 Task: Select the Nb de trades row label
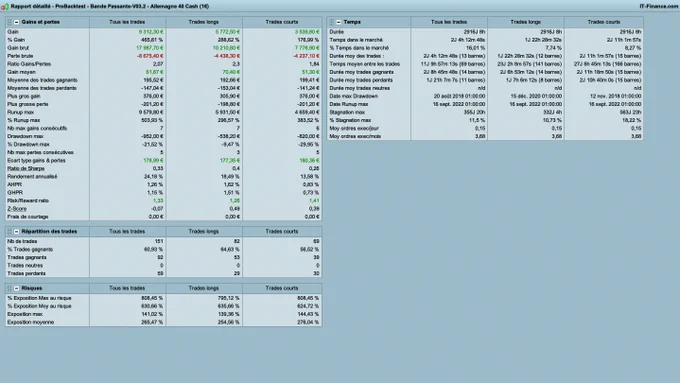coord(22,242)
